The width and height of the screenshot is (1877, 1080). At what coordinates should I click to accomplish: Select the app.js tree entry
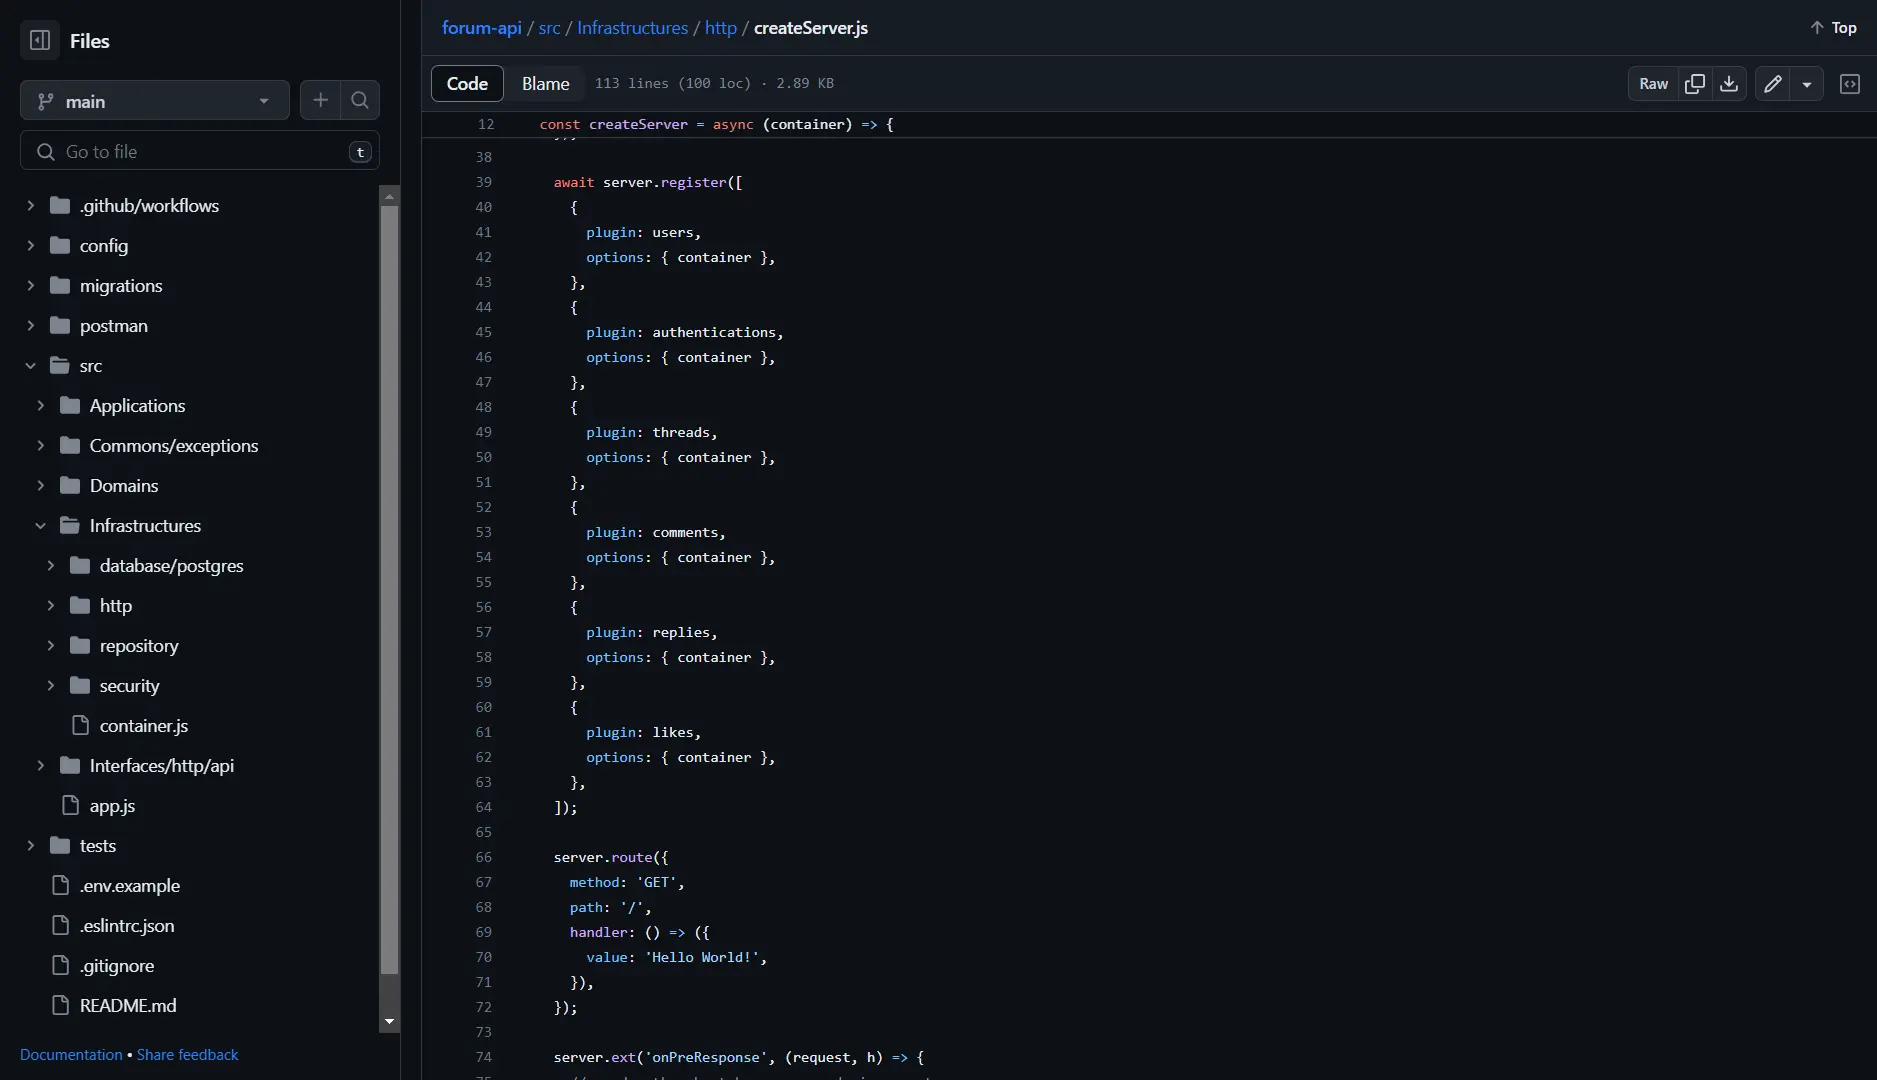coord(112,805)
